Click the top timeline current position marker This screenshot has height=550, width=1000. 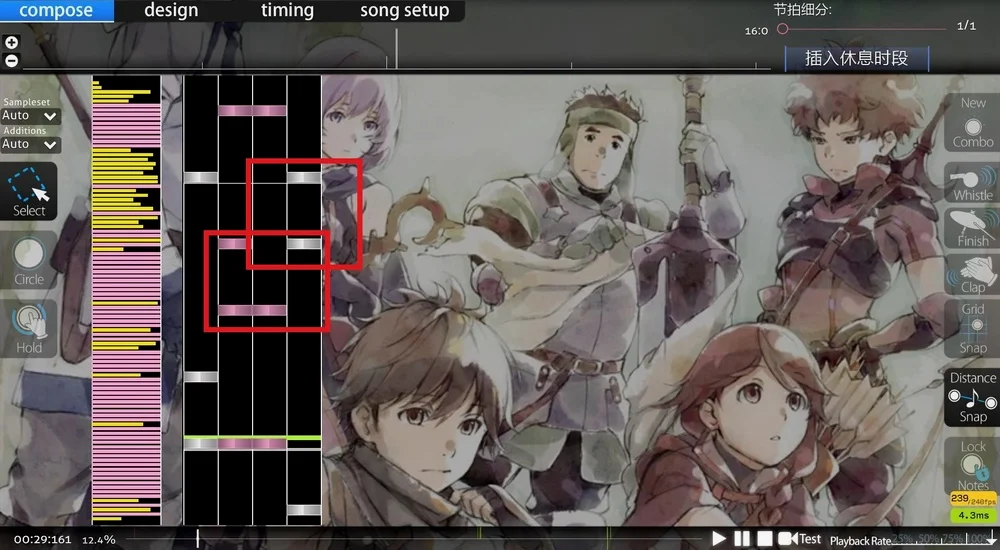pos(396,48)
